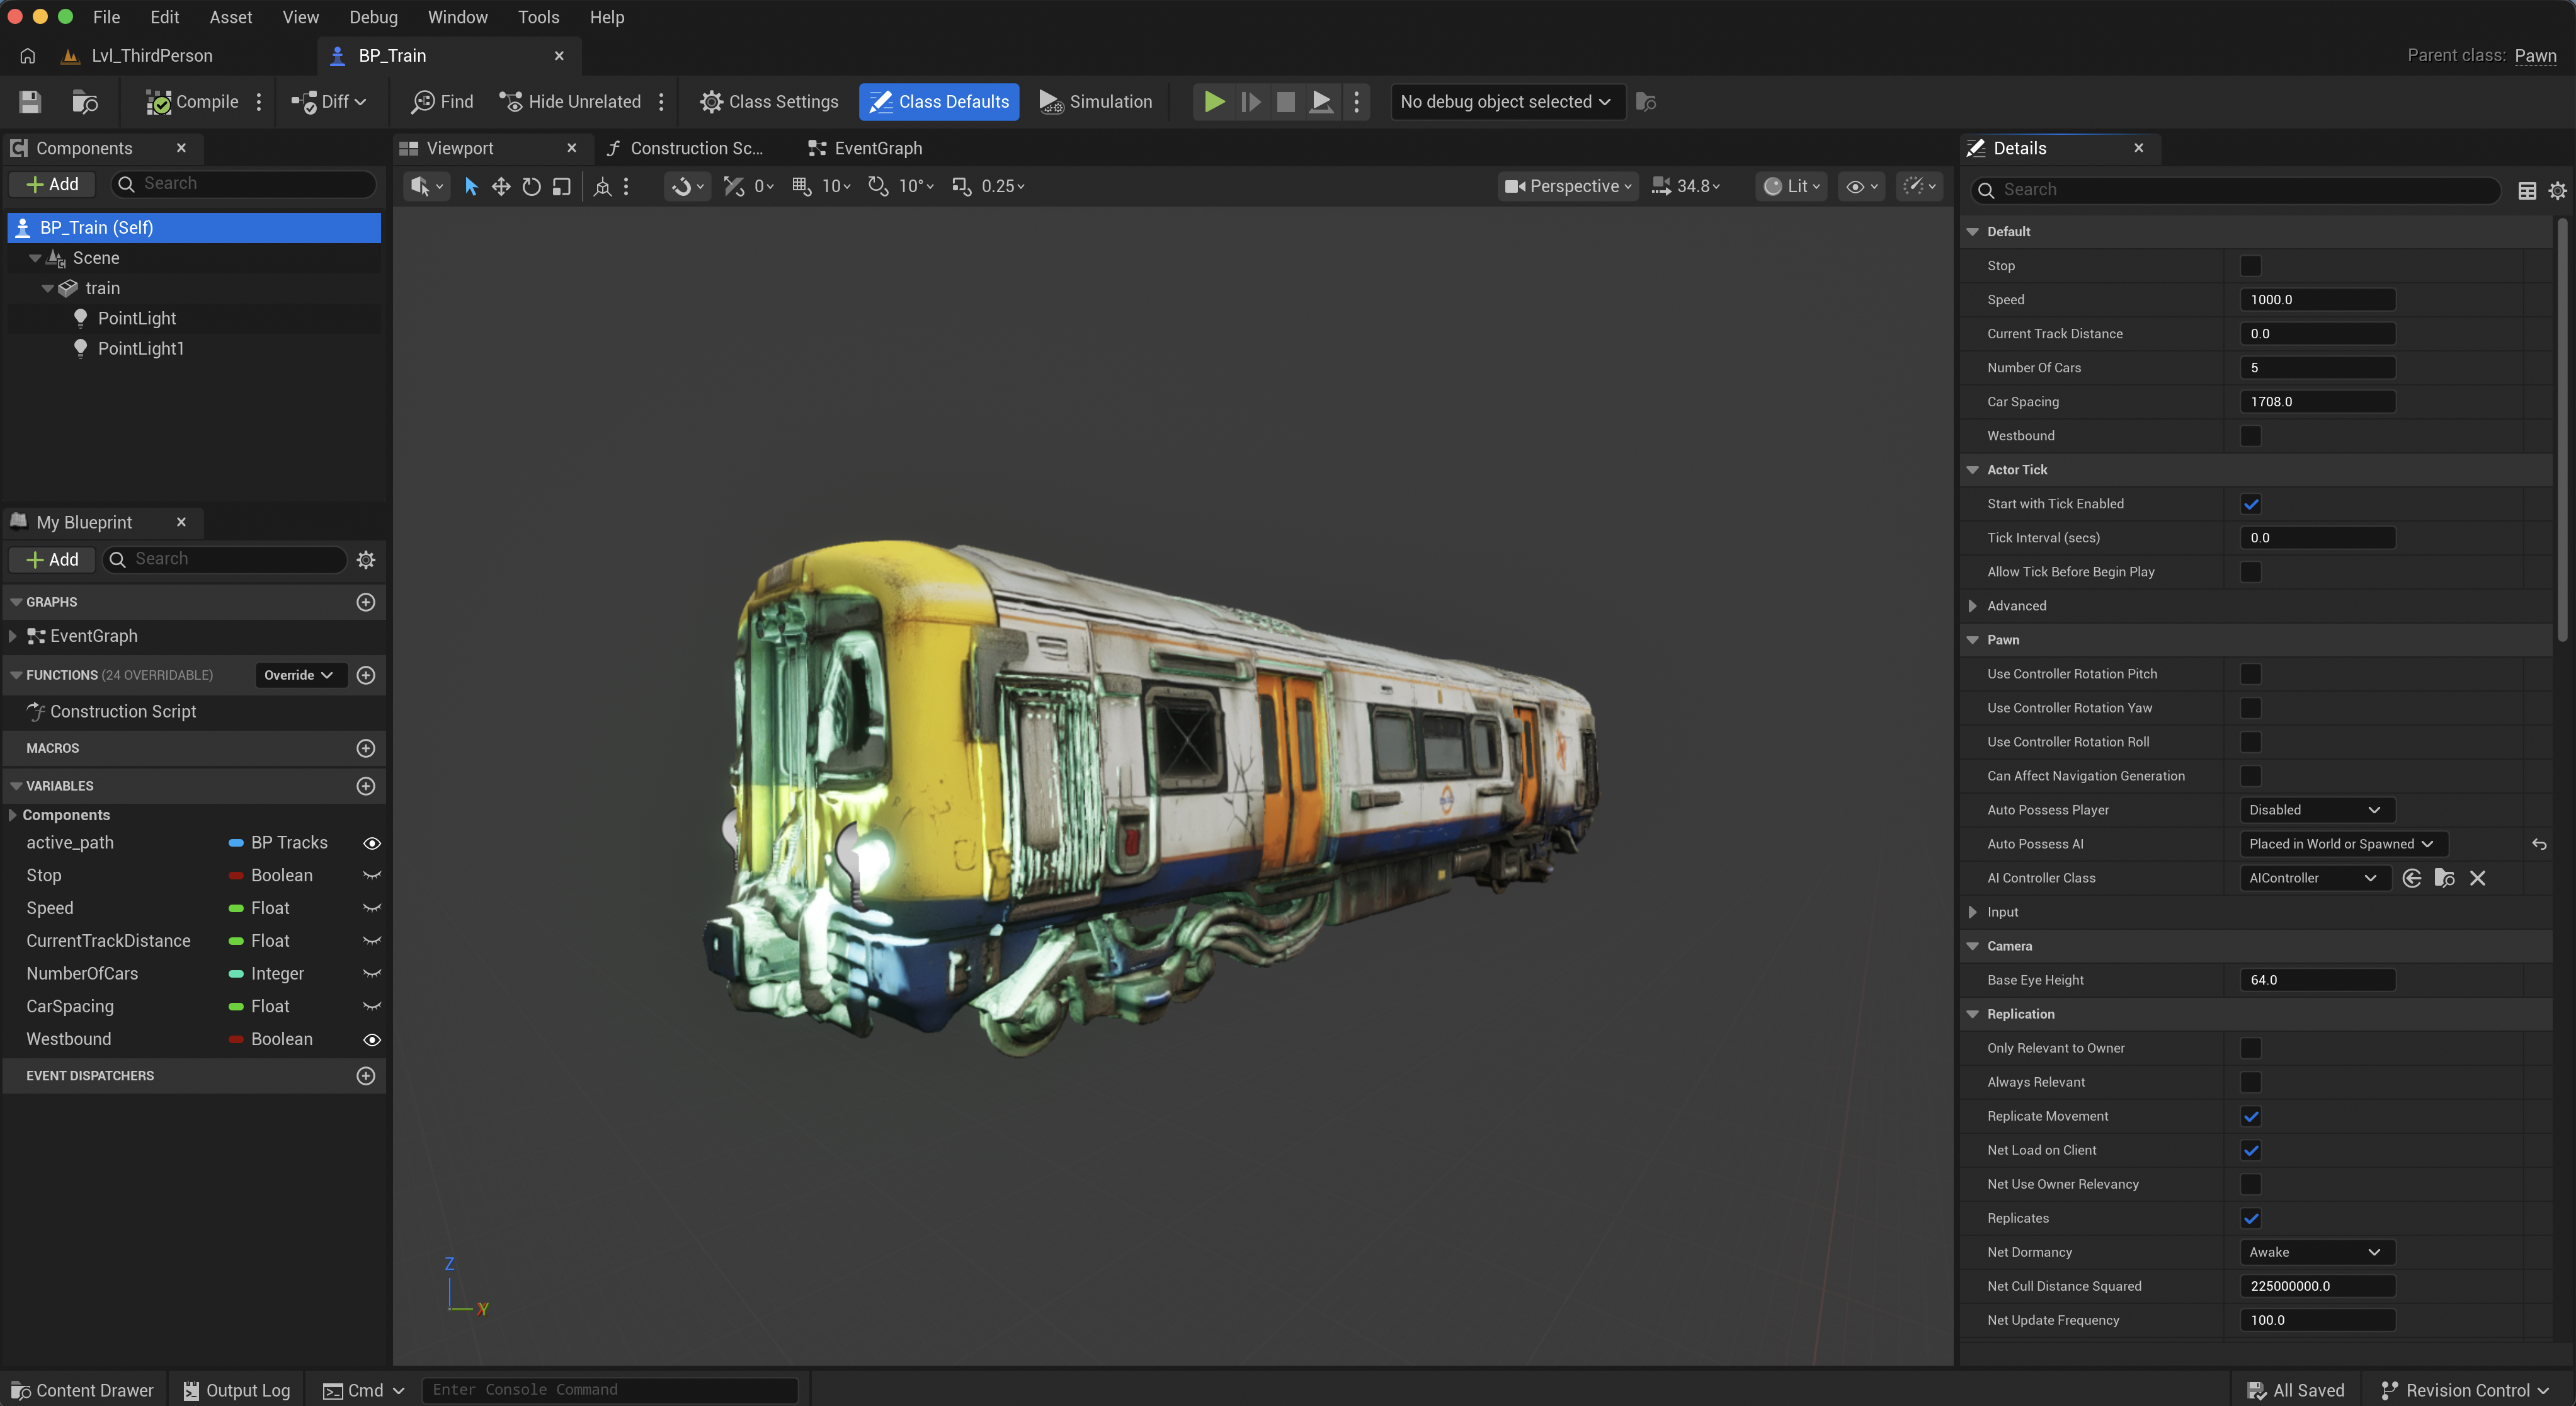Reset Auto Possess AI to default
This screenshot has width=2576, height=1406.
pyautogui.click(x=2539, y=844)
